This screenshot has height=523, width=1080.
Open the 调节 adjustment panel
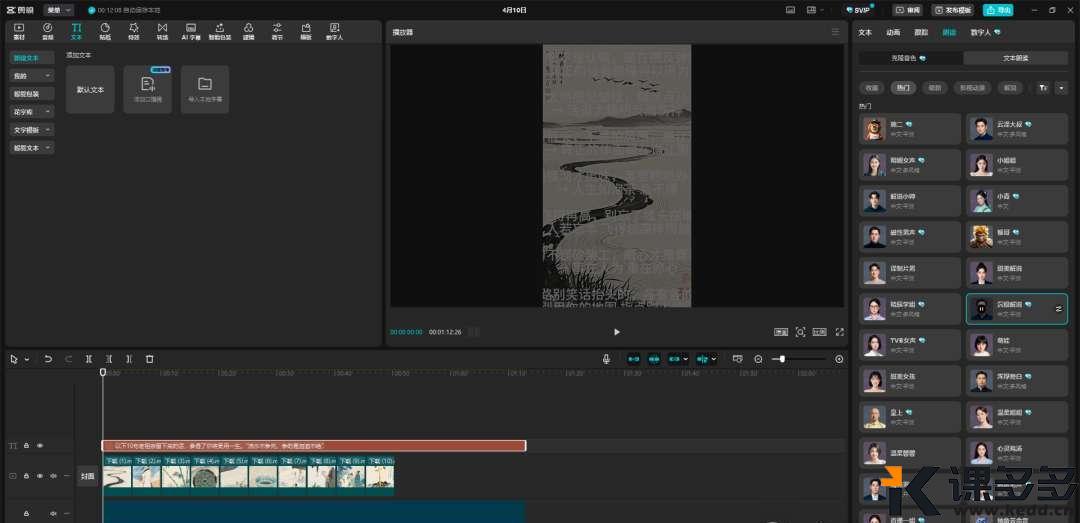277,31
